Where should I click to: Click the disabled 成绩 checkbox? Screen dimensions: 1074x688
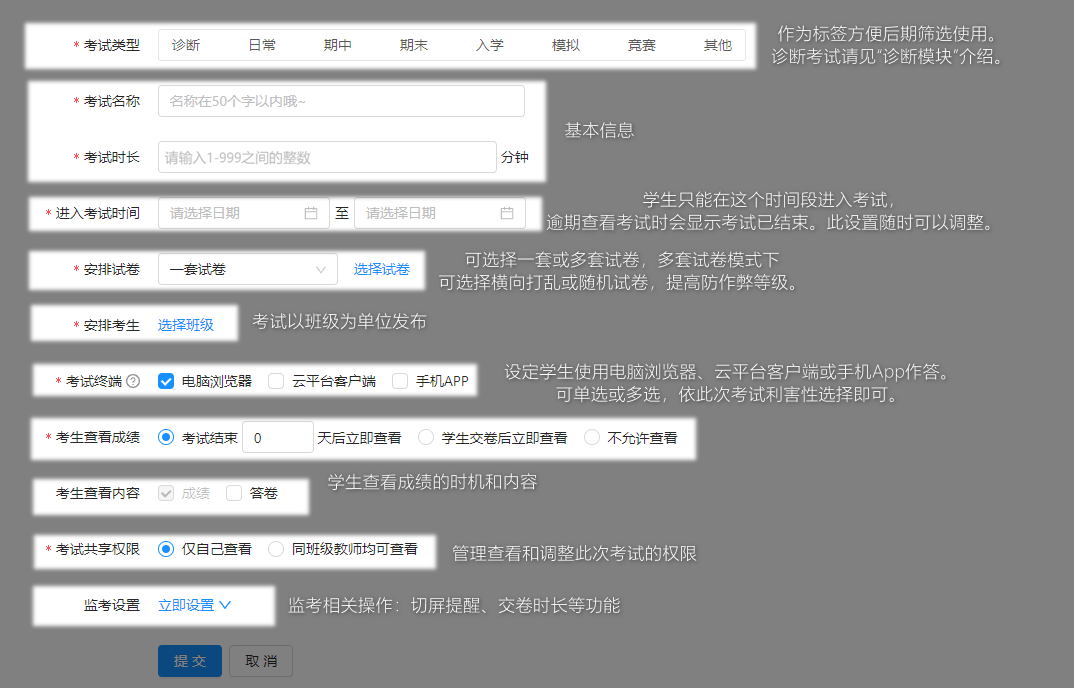(166, 493)
